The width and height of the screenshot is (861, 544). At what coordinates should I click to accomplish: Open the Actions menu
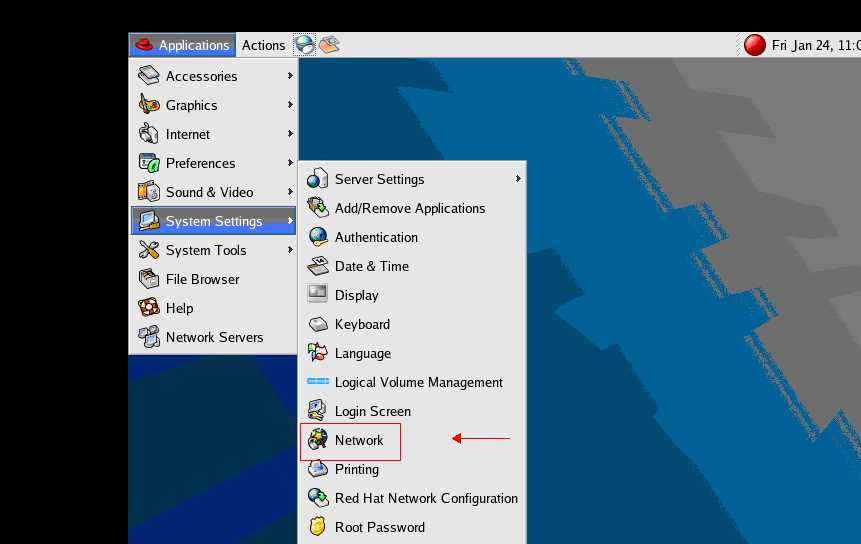pyautogui.click(x=264, y=45)
